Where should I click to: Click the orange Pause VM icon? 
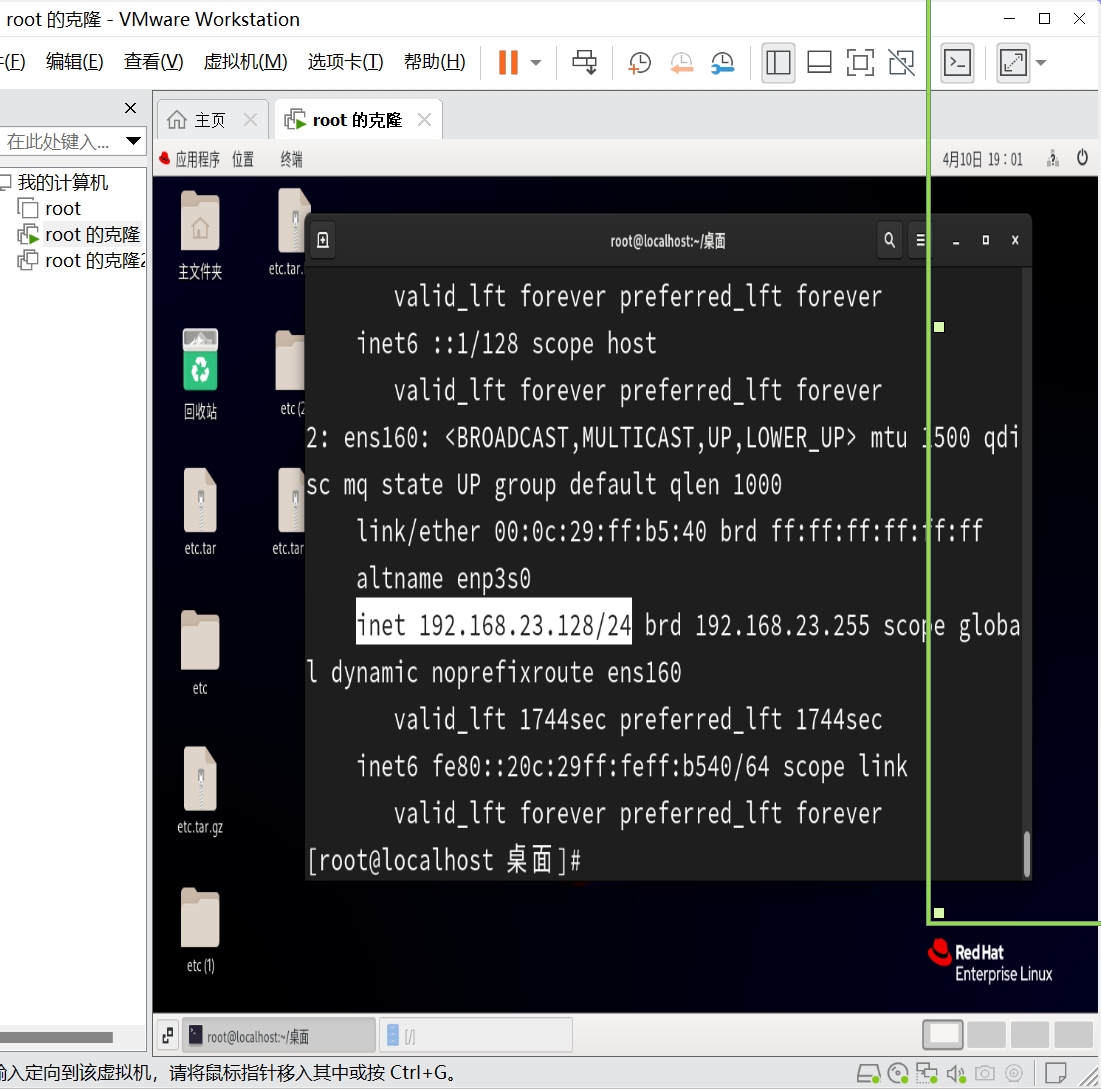[x=508, y=62]
